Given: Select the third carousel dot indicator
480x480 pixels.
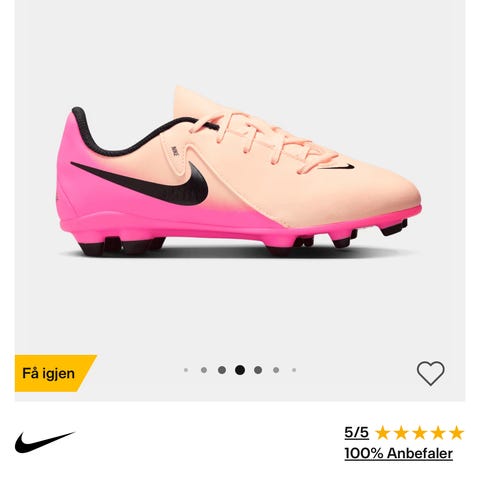Looking at the screenshot, I should pyautogui.click(x=222, y=370).
